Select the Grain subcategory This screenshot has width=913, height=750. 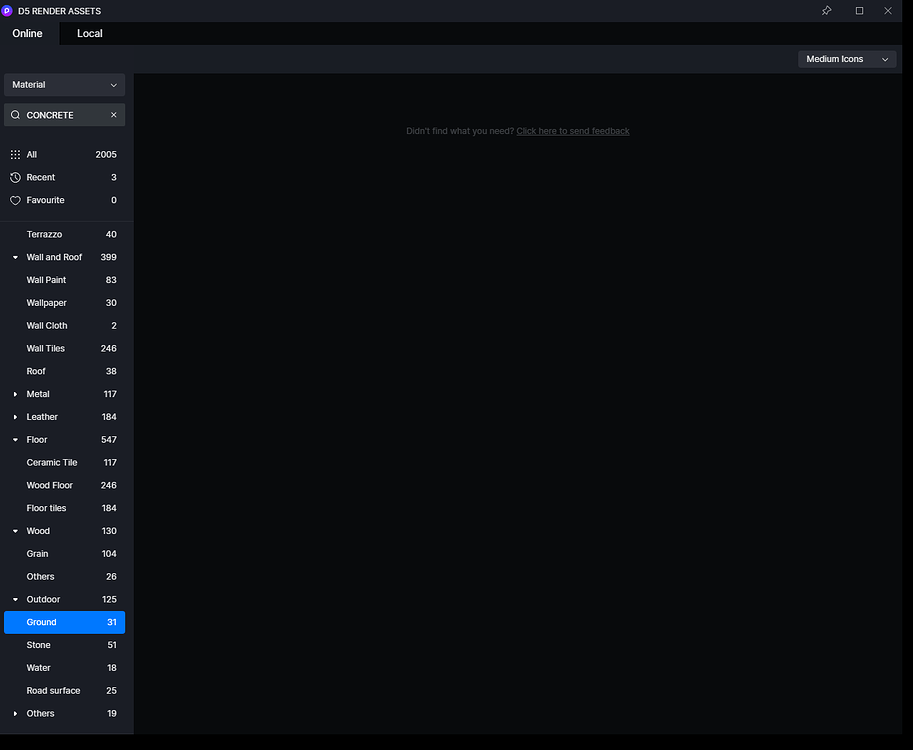pyautogui.click(x=64, y=553)
